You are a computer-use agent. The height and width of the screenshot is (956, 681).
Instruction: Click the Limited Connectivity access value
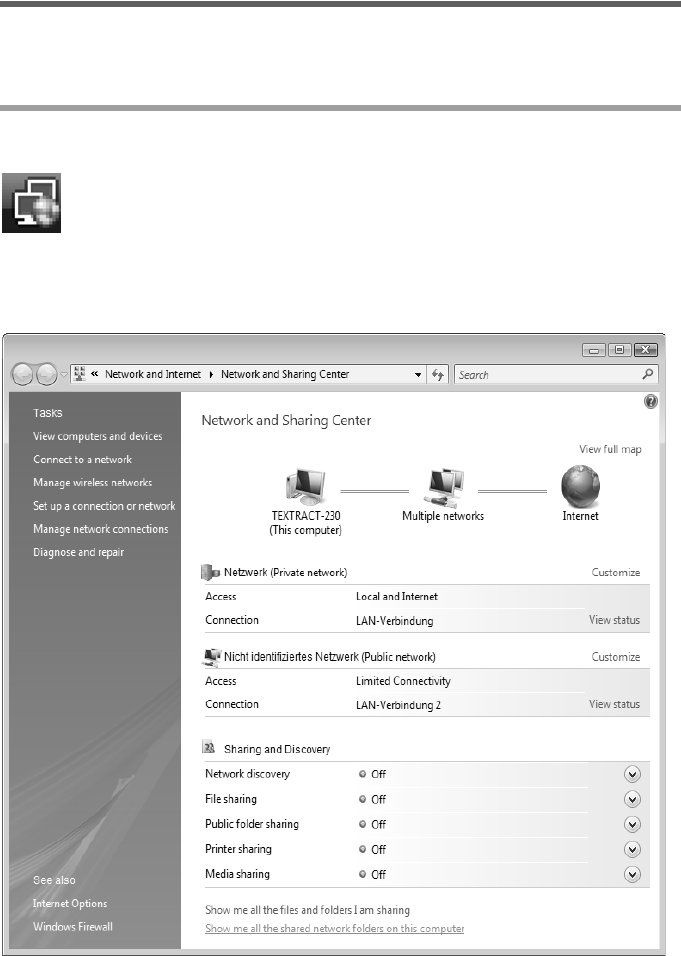coord(403,681)
